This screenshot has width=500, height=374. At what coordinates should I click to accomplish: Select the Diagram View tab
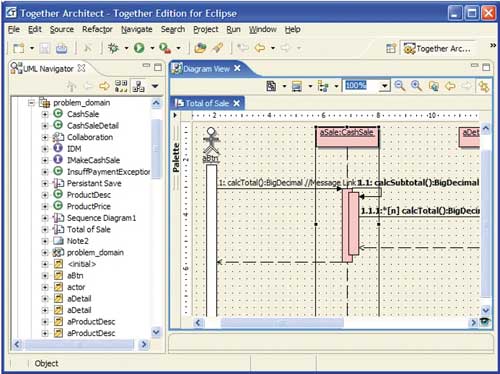[x=206, y=69]
